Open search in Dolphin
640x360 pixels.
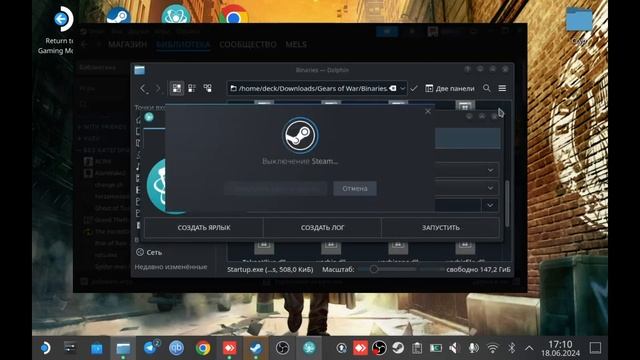[487, 88]
